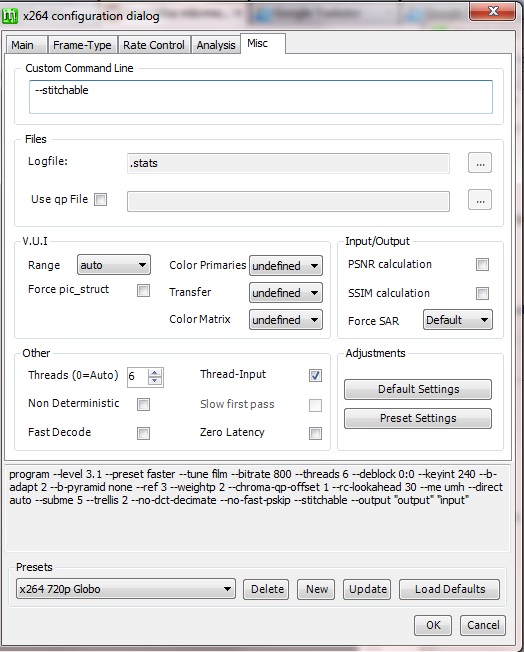Create a New preset

pos(316,589)
